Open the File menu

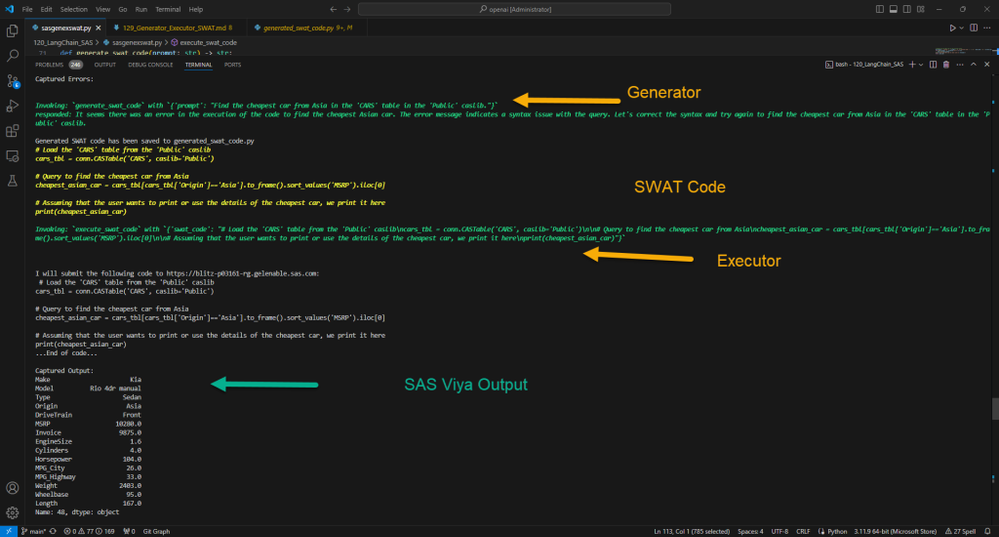tap(27, 9)
